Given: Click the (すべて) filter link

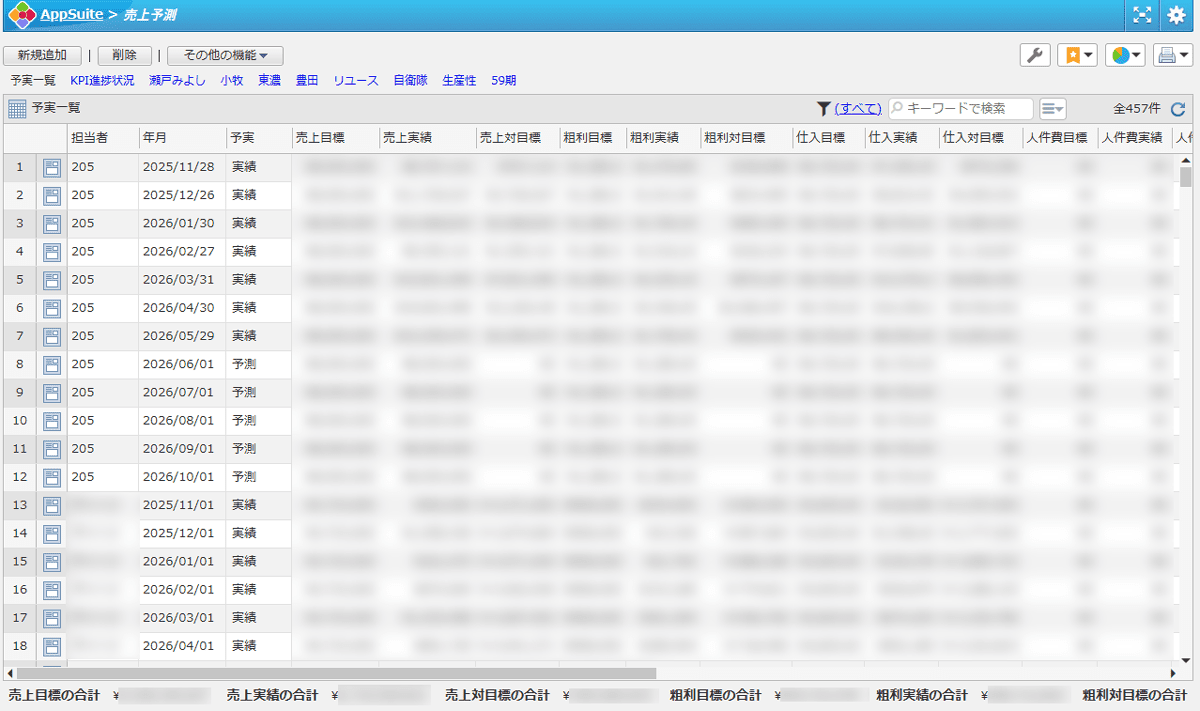Looking at the screenshot, I should pos(859,108).
